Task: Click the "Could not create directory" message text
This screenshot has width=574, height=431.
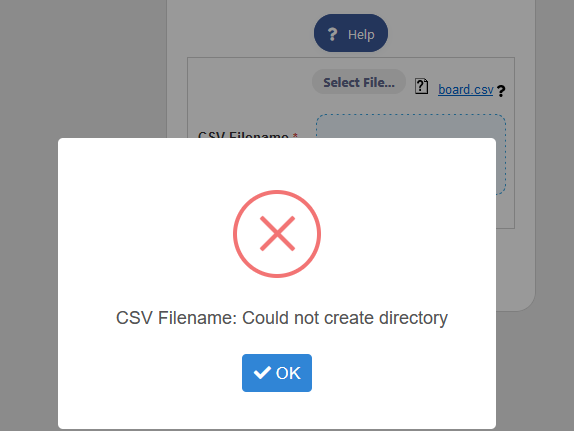Action: (345, 317)
